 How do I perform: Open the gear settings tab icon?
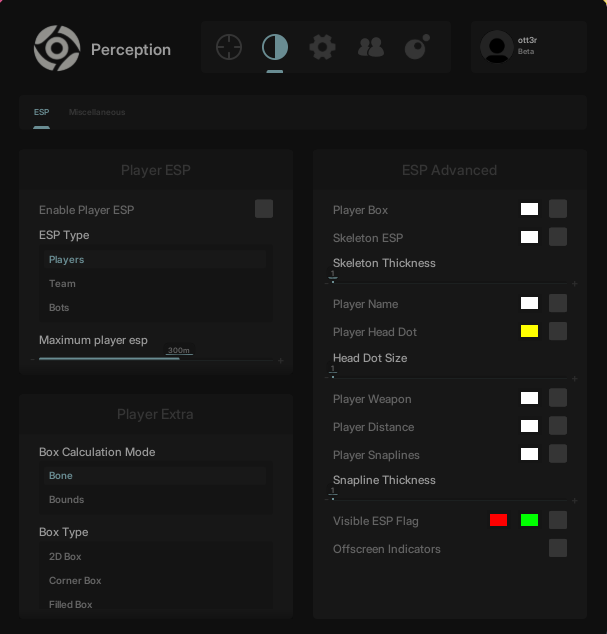point(322,47)
